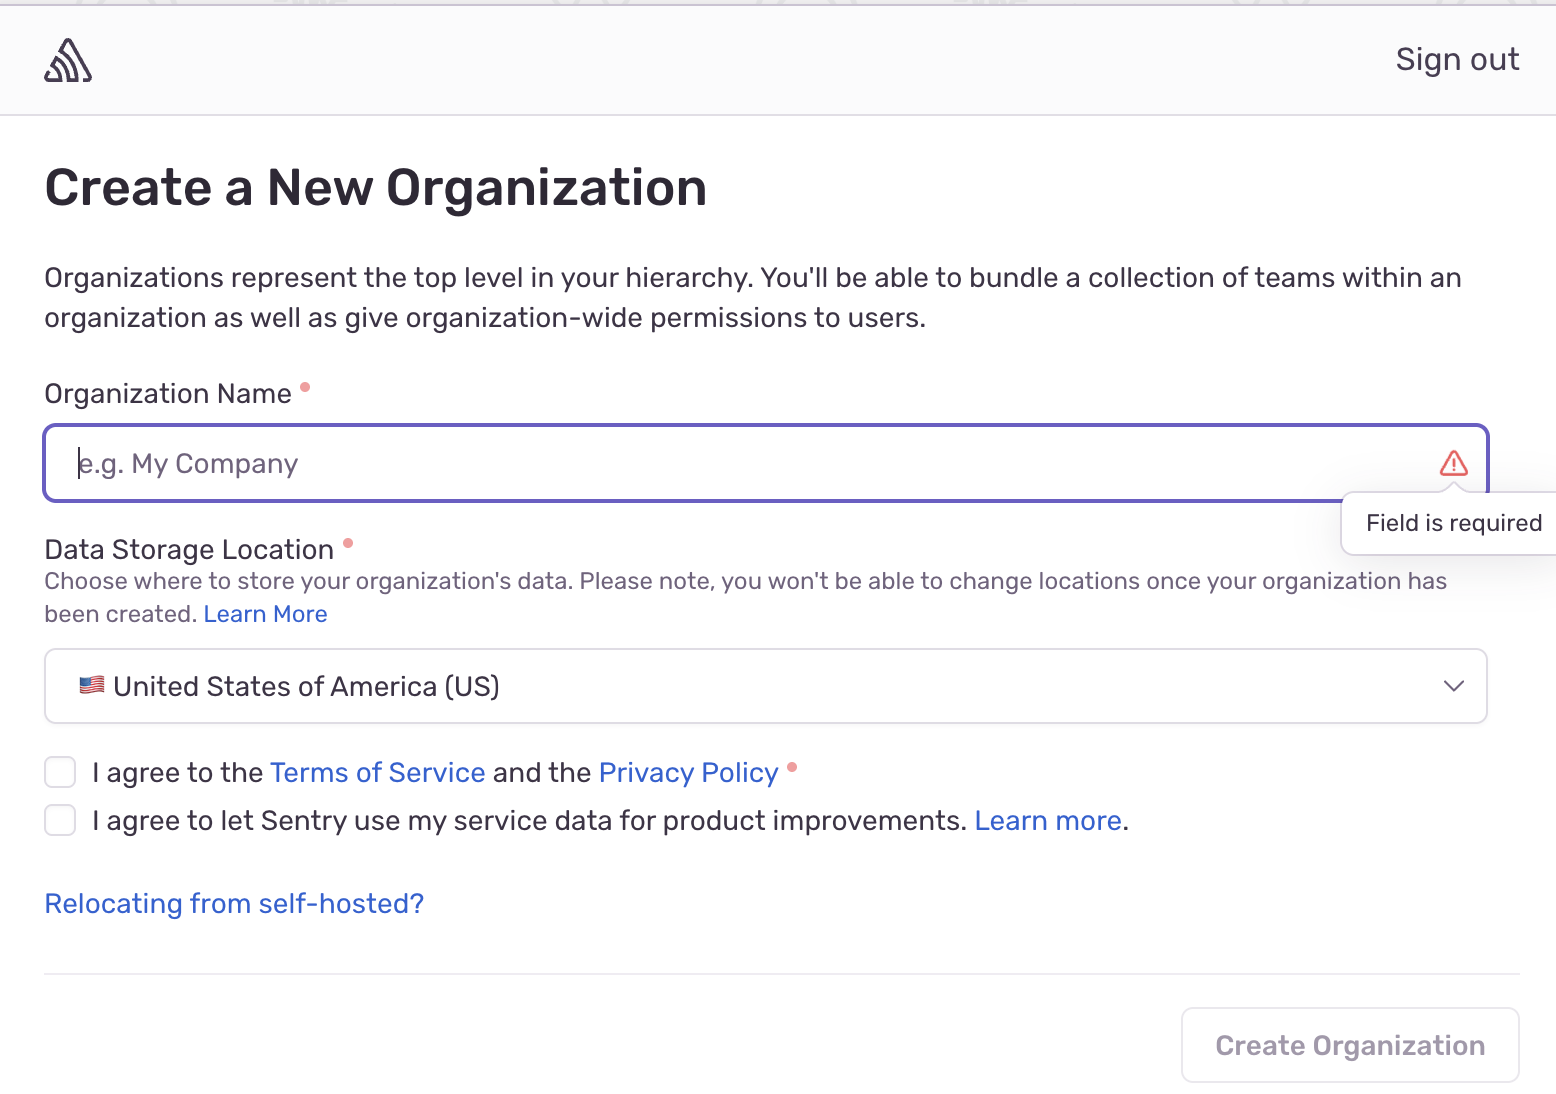Click the Sentry logo in the header

(x=68, y=61)
